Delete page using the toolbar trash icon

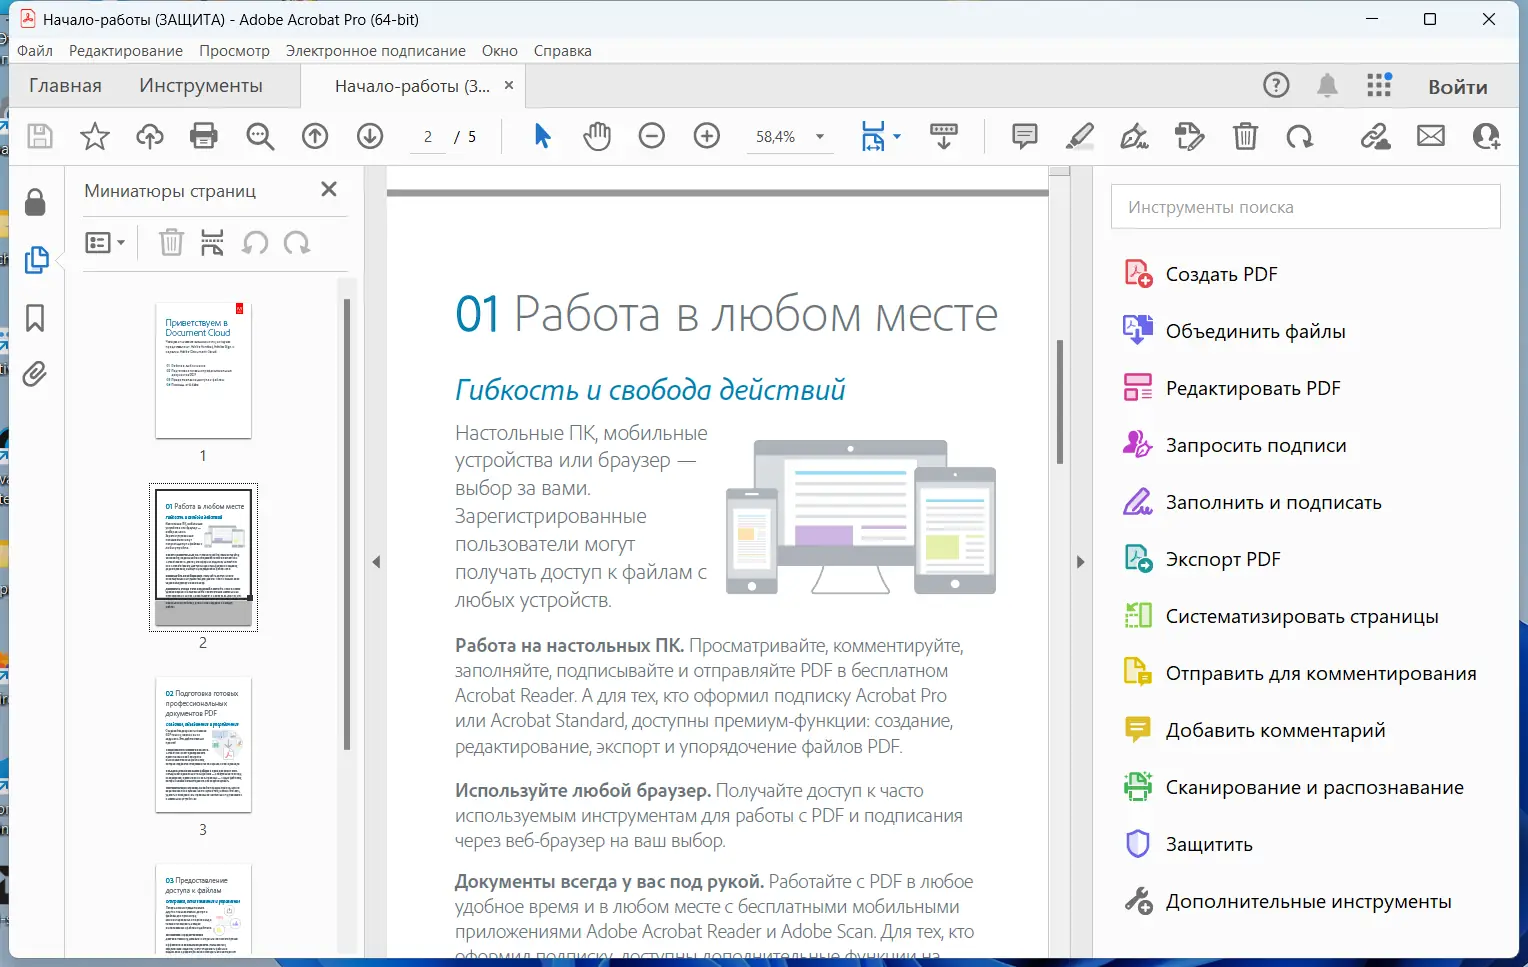(1245, 136)
